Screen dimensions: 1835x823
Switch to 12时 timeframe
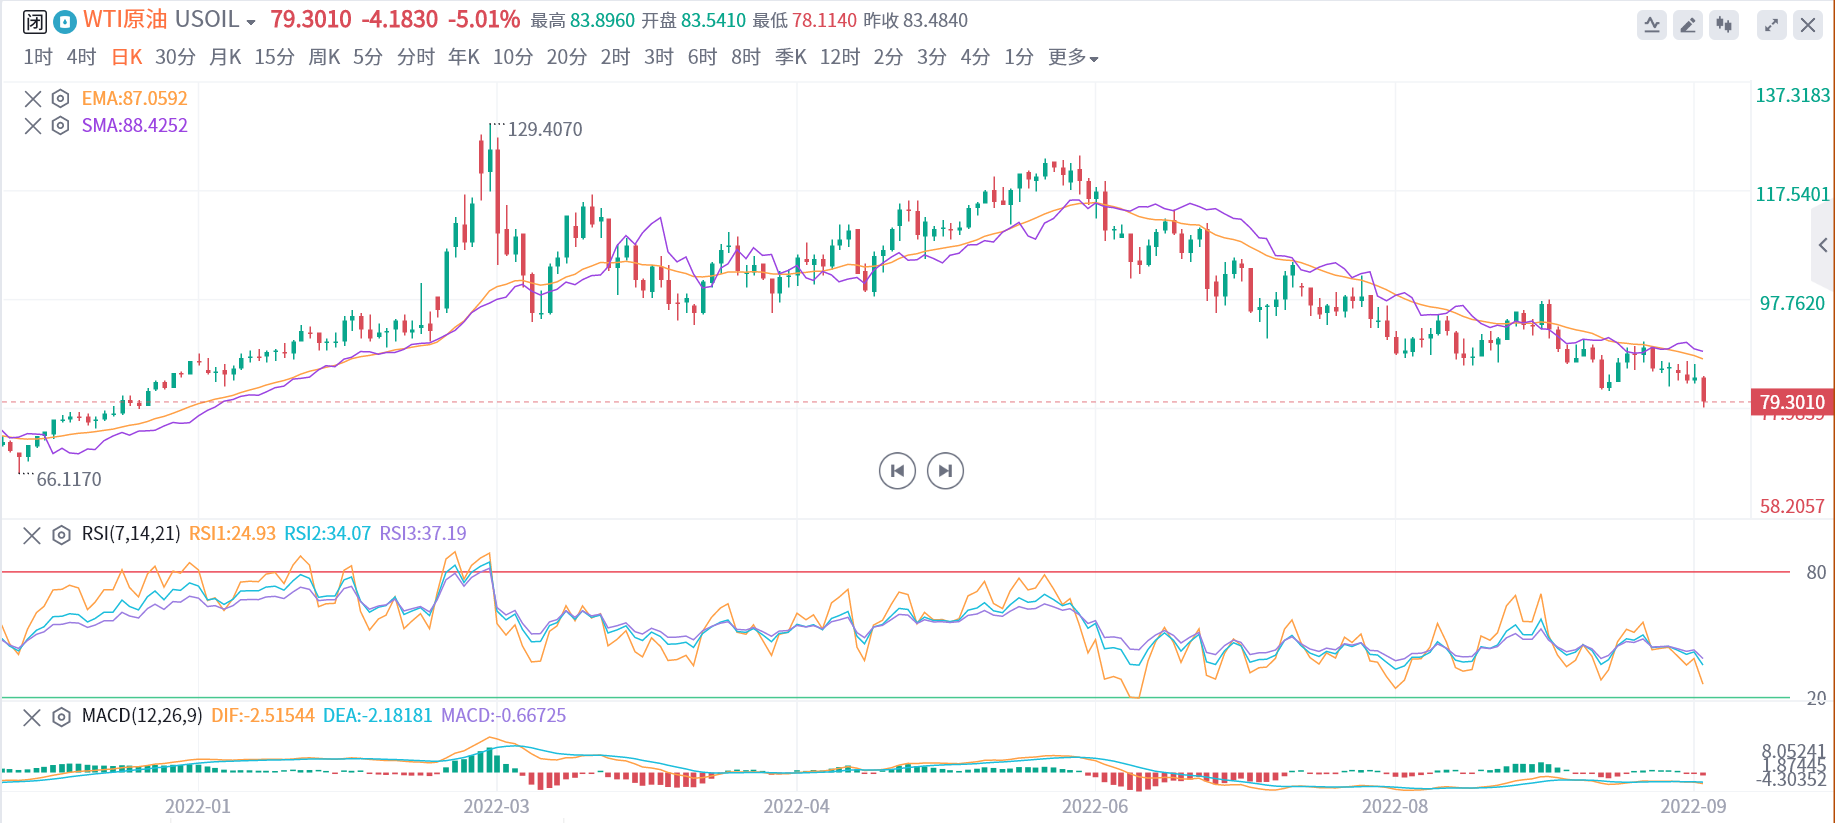click(840, 57)
